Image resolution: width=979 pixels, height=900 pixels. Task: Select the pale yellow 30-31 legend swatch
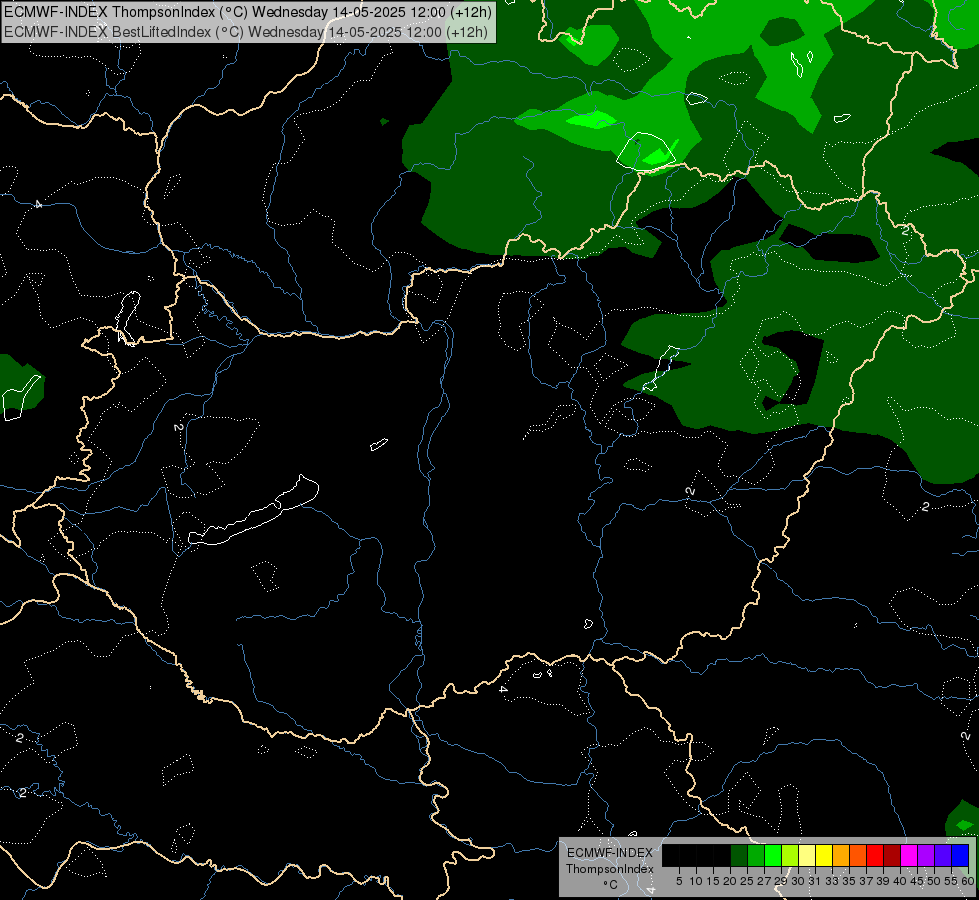[807, 855]
